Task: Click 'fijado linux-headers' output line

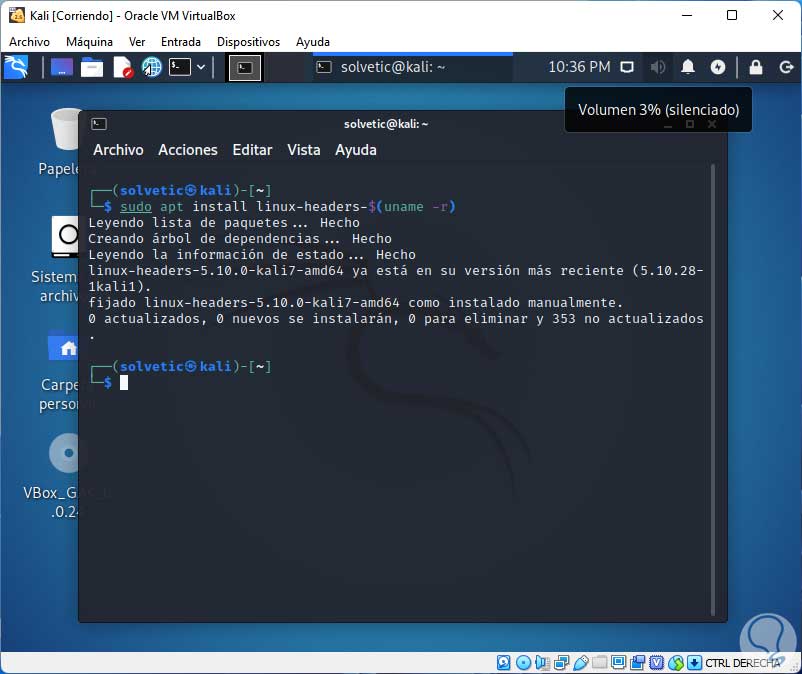Action: click(355, 303)
